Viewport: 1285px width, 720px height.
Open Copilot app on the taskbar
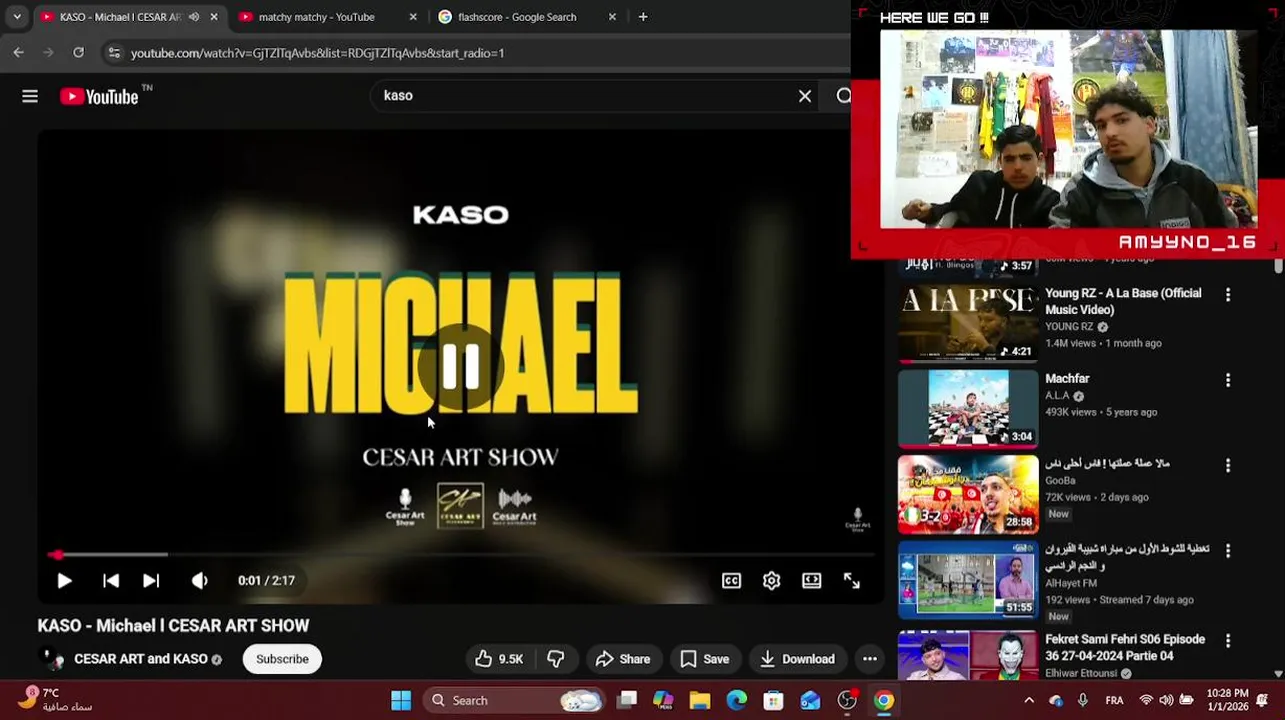click(663, 700)
